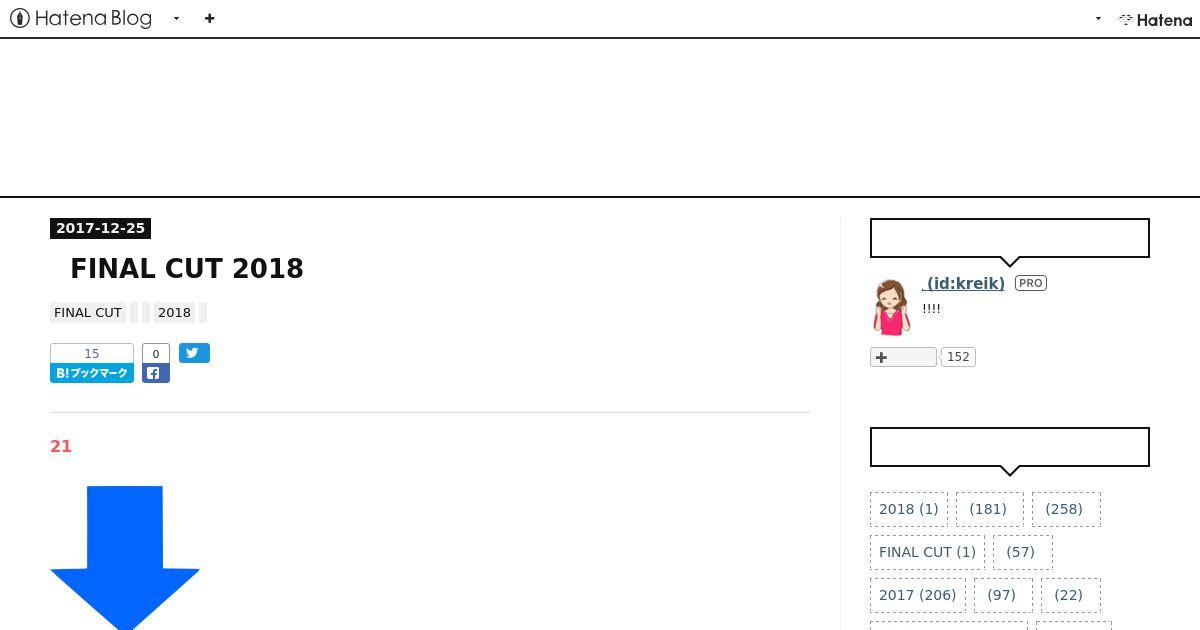Open the dropdown arrow beside Hatena Blog

(x=176, y=18)
